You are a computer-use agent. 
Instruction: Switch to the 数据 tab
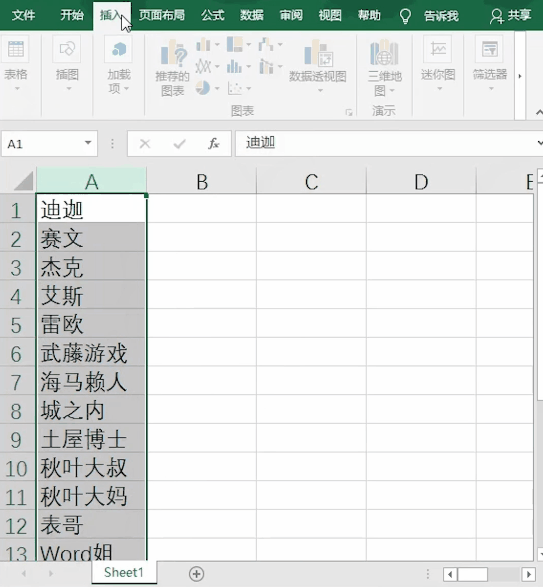click(x=252, y=15)
